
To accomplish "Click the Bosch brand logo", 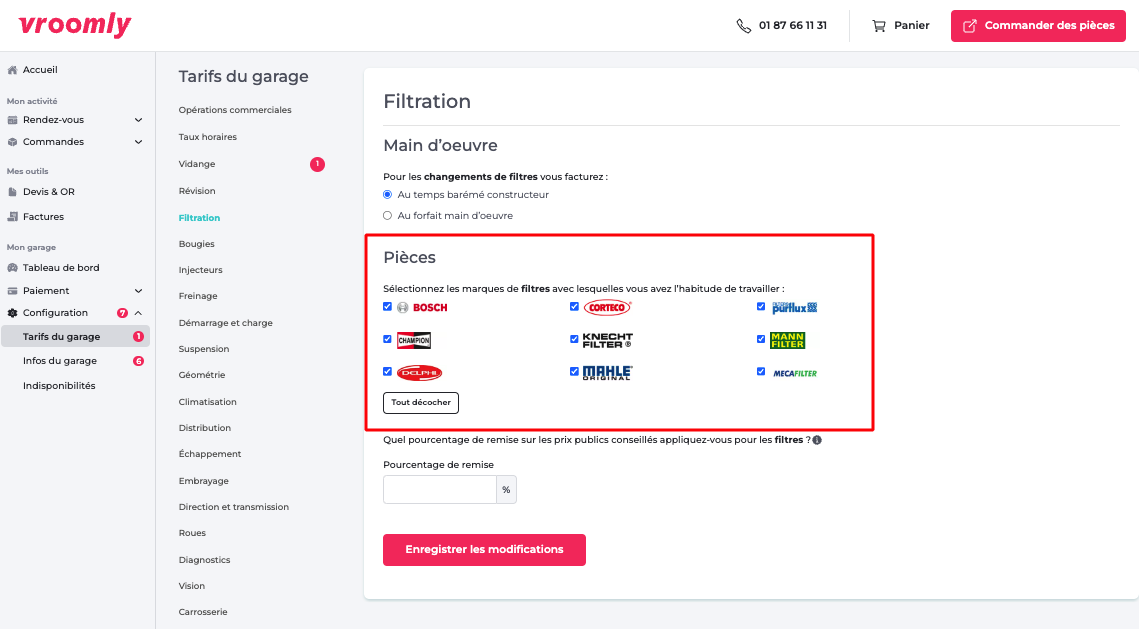I will [422, 307].
